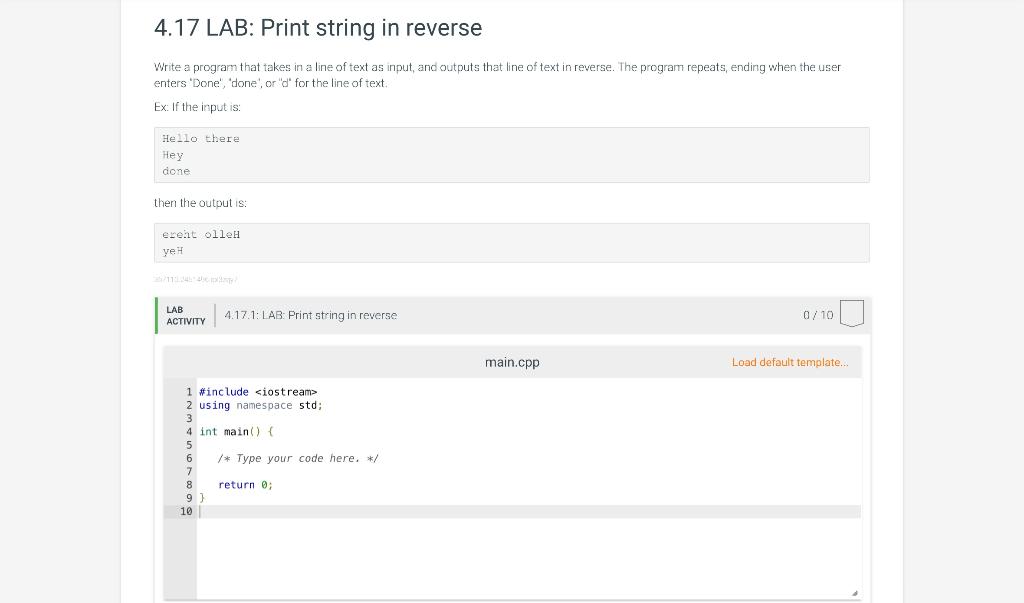1024x603 pixels.
Task: Click the word done in the input example
Action: tap(175, 171)
